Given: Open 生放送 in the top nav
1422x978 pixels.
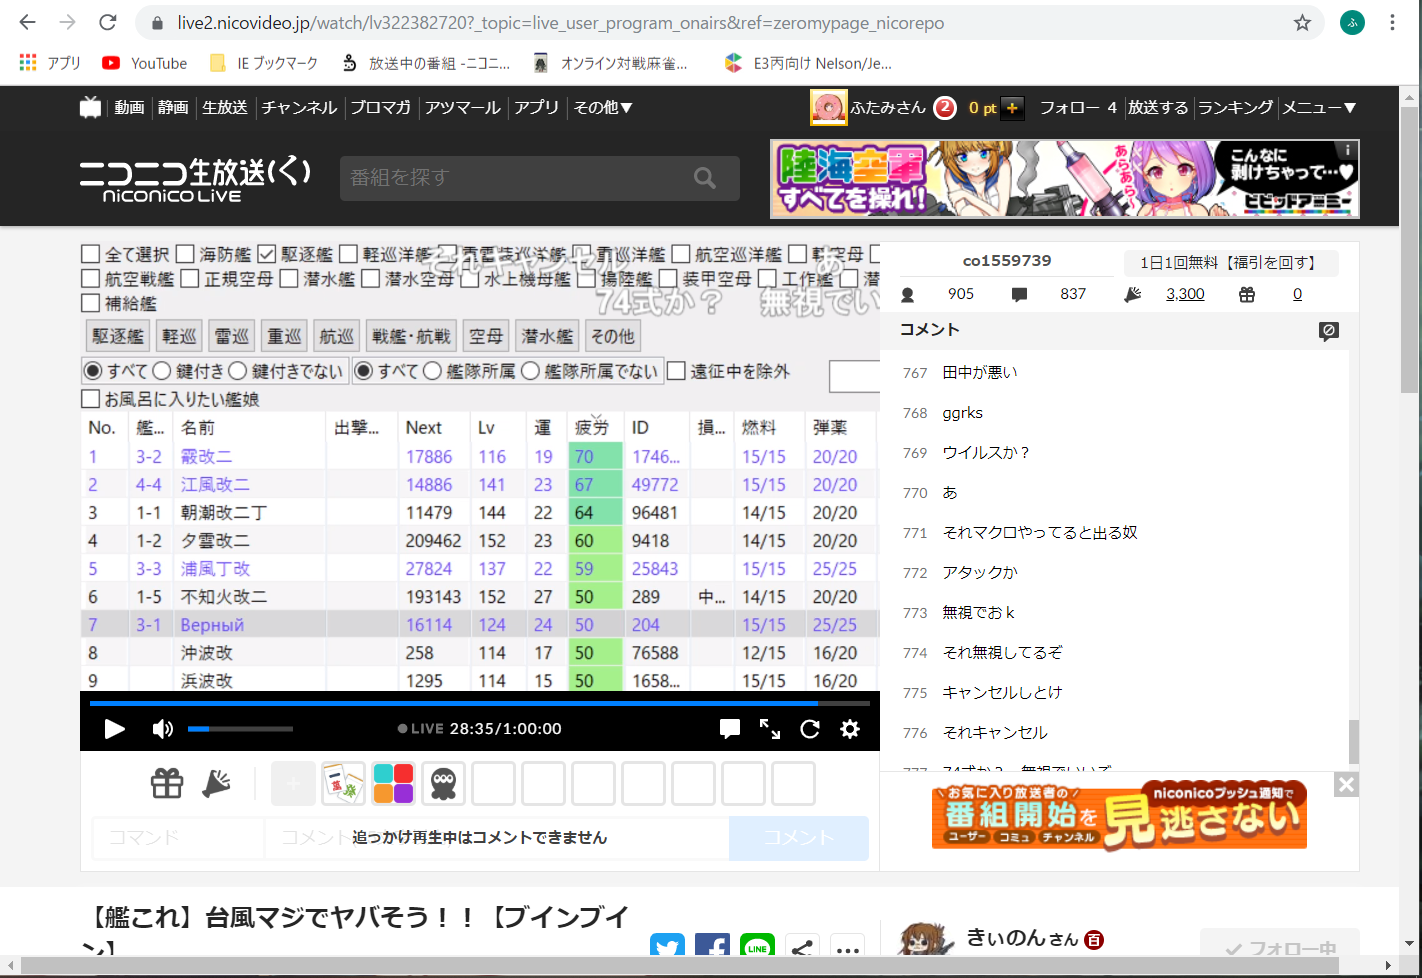Looking at the screenshot, I should tap(225, 107).
